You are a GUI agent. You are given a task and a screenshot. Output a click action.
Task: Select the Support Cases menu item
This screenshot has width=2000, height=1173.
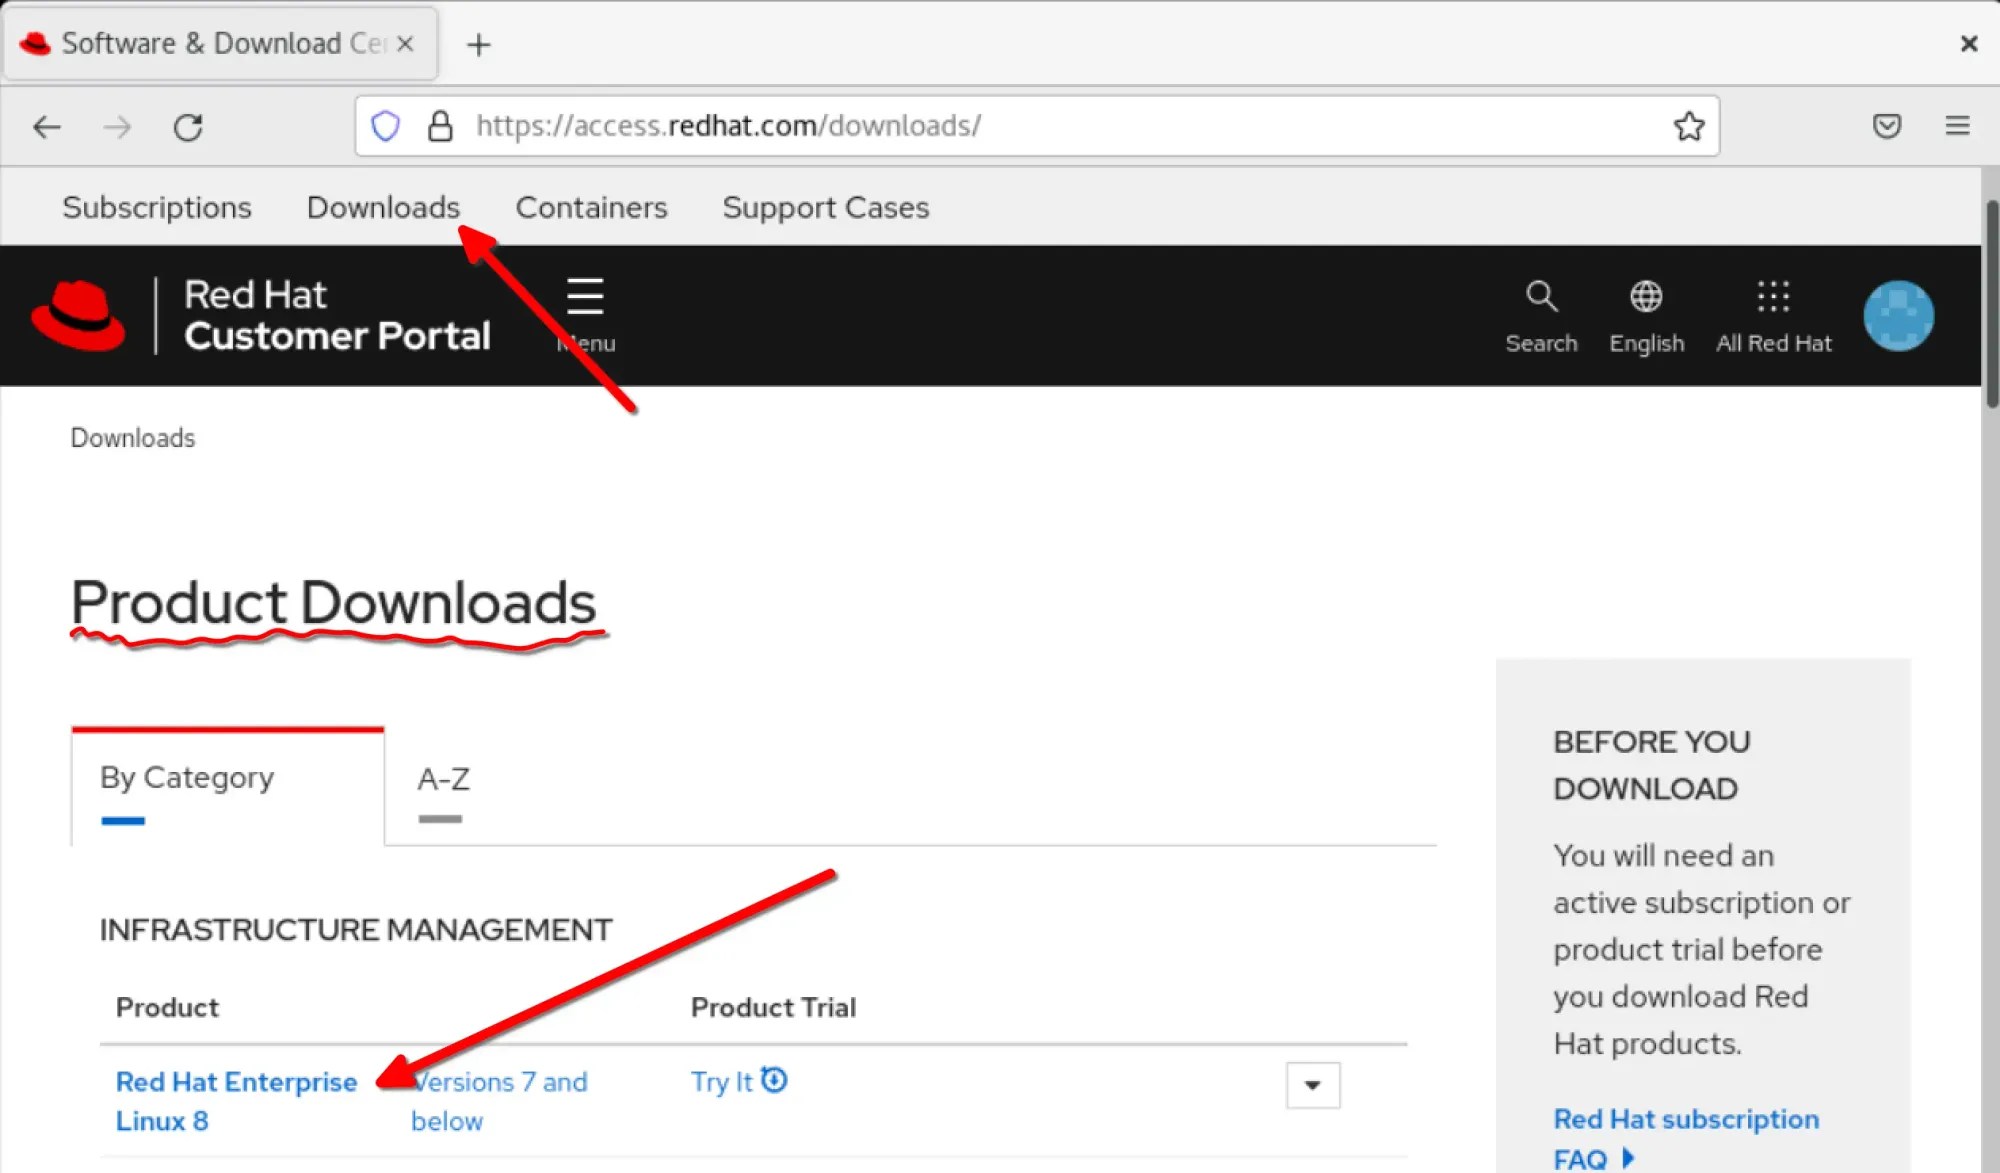pyautogui.click(x=825, y=207)
